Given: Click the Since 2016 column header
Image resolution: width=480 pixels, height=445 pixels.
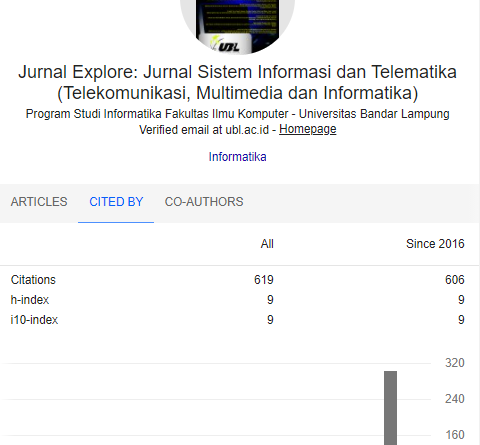Looking at the screenshot, I should point(435,244).
